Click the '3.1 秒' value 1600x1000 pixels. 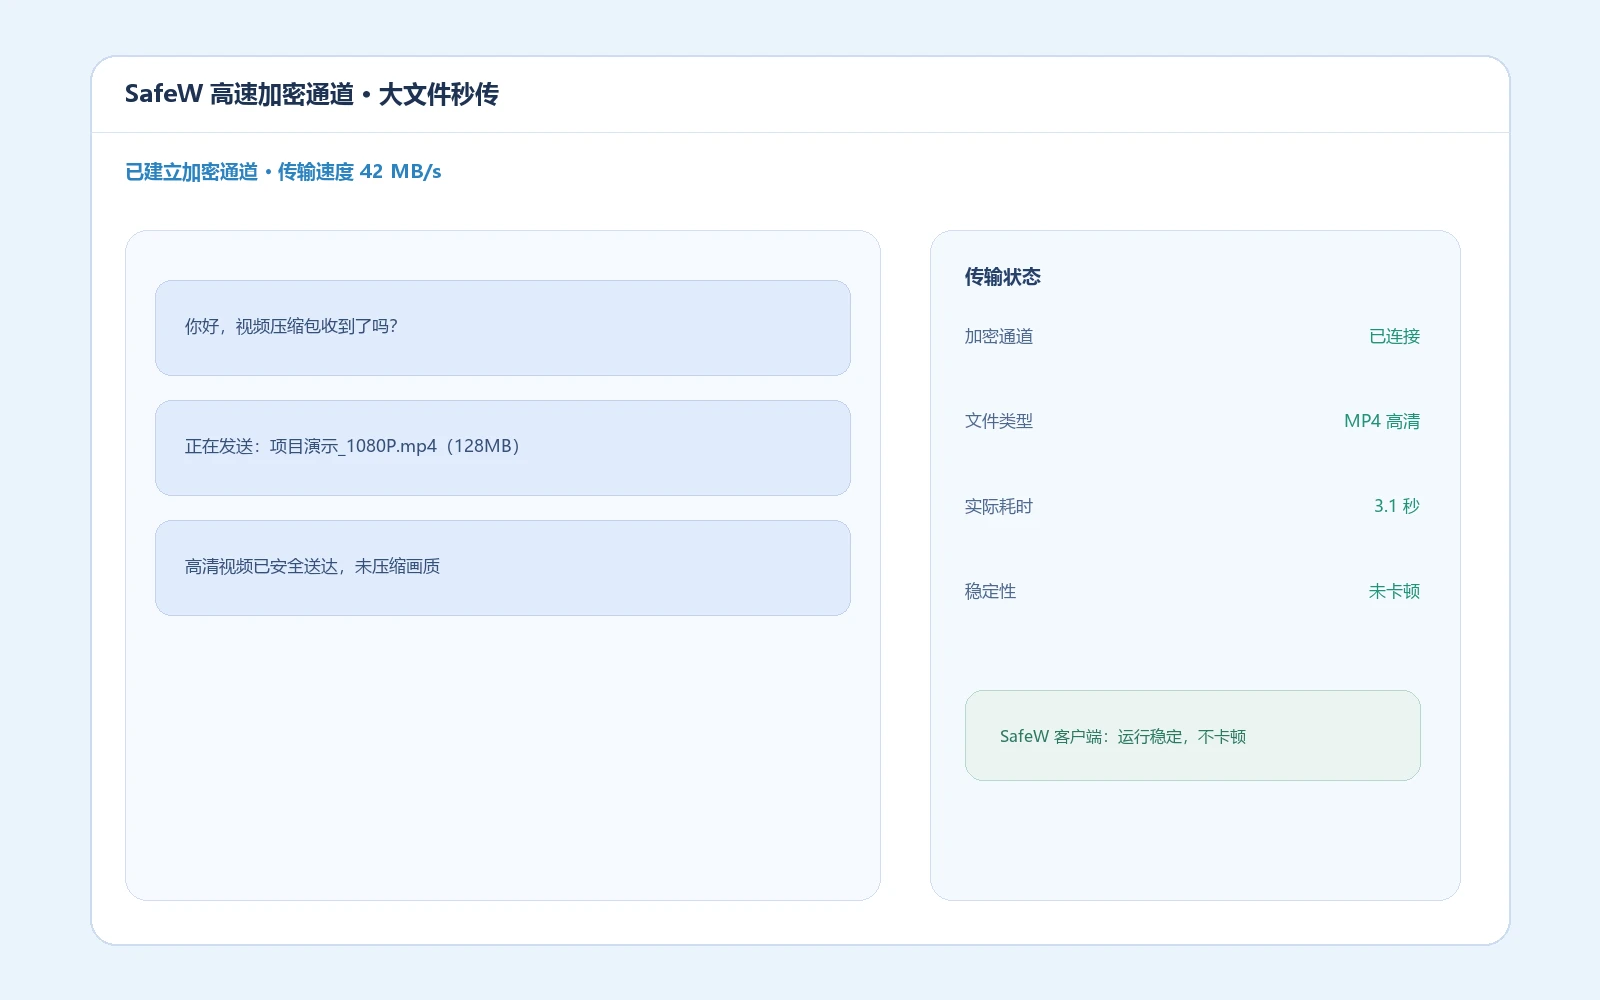point(1396,506)
